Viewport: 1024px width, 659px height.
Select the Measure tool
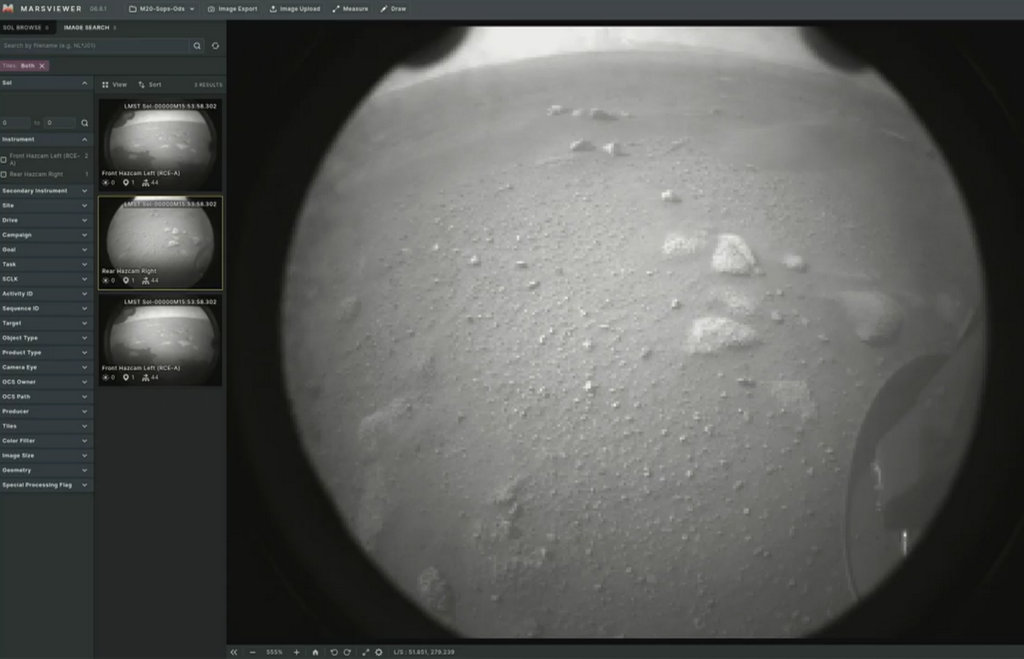point(350,8)
